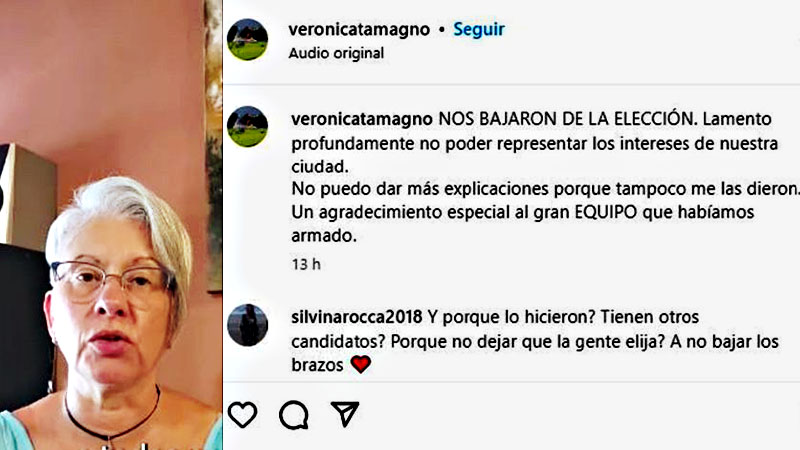Screen dimensions: 800x450
Task: Click the comment text Y porque lo hicieron?
Action: pyautogui.click(x=512, y=317)
